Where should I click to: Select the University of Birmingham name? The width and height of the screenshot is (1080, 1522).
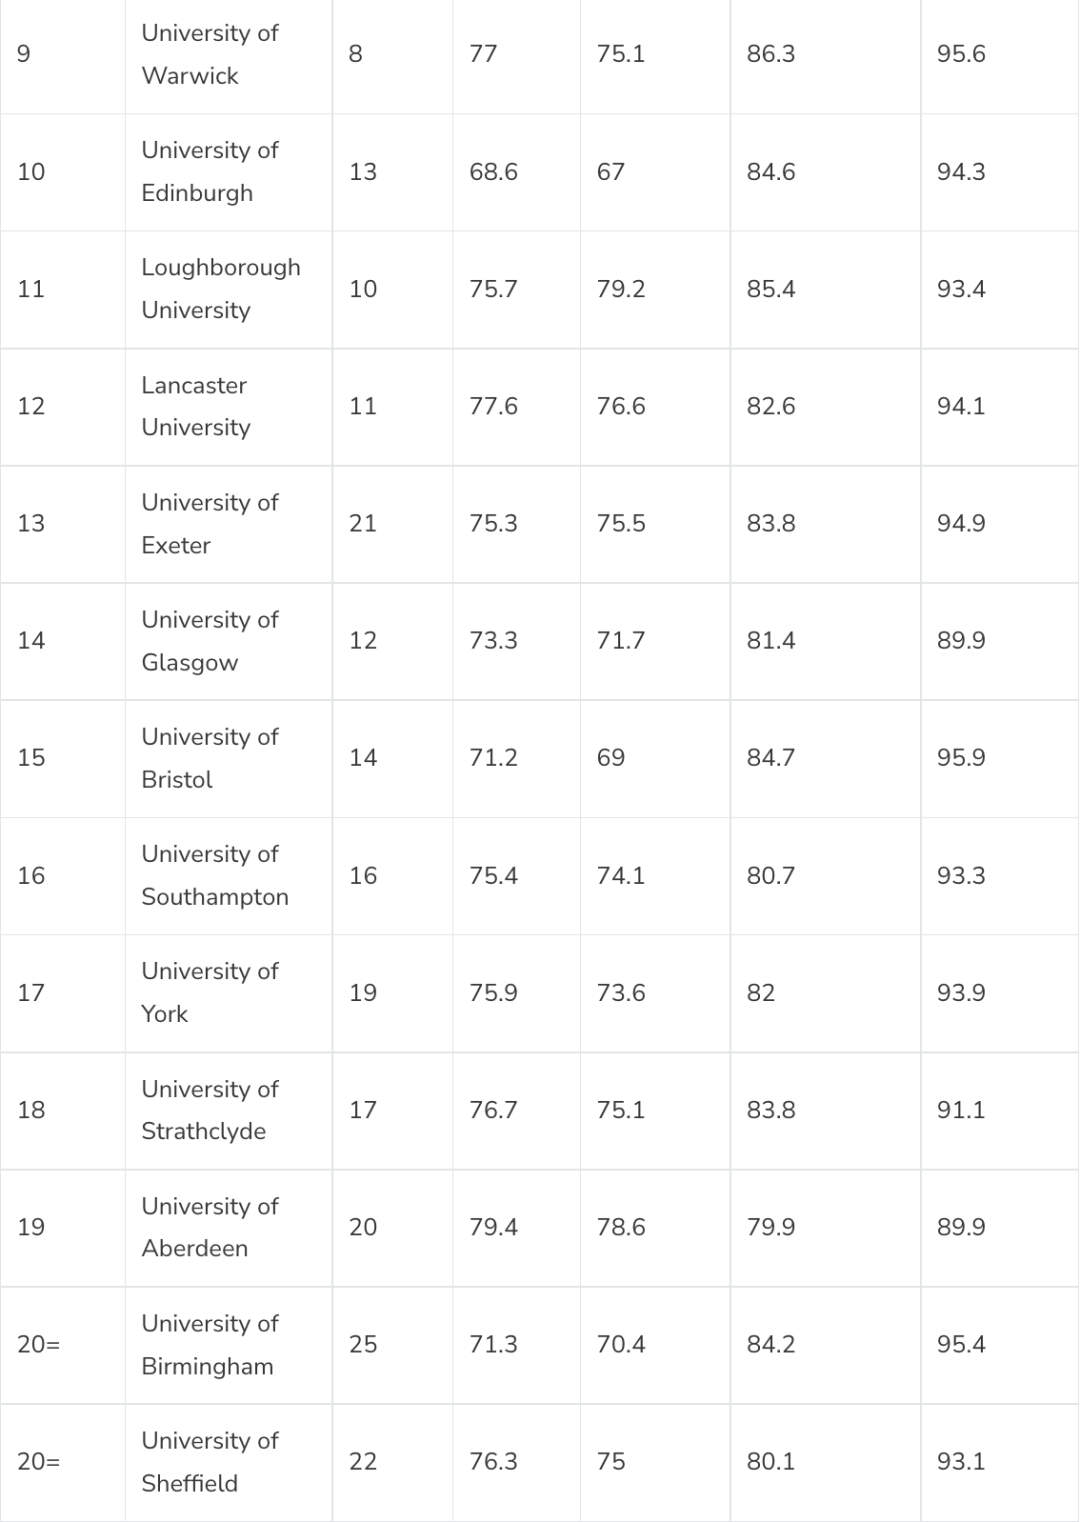pos(210,1344)
